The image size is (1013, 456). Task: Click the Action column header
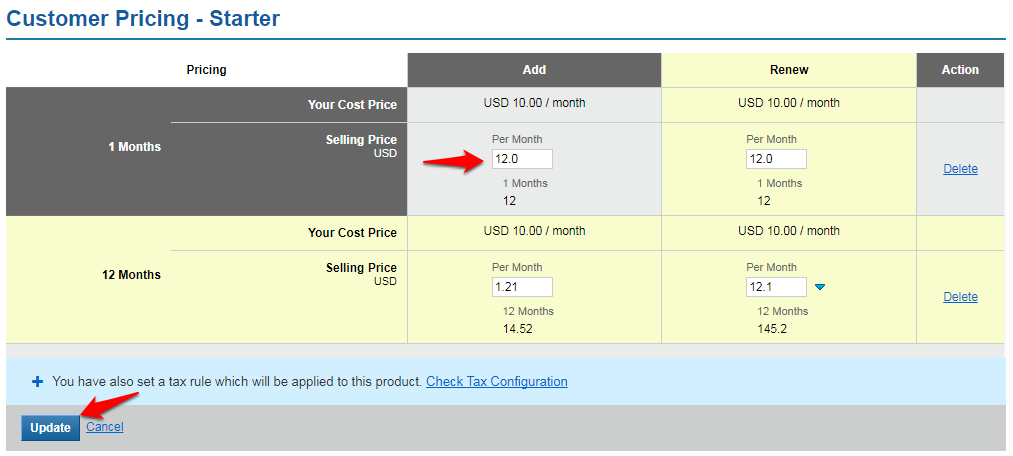960,70
